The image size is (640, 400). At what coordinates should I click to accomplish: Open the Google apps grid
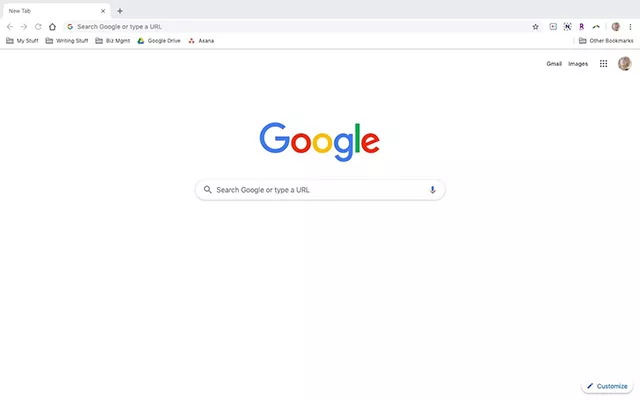603,64
